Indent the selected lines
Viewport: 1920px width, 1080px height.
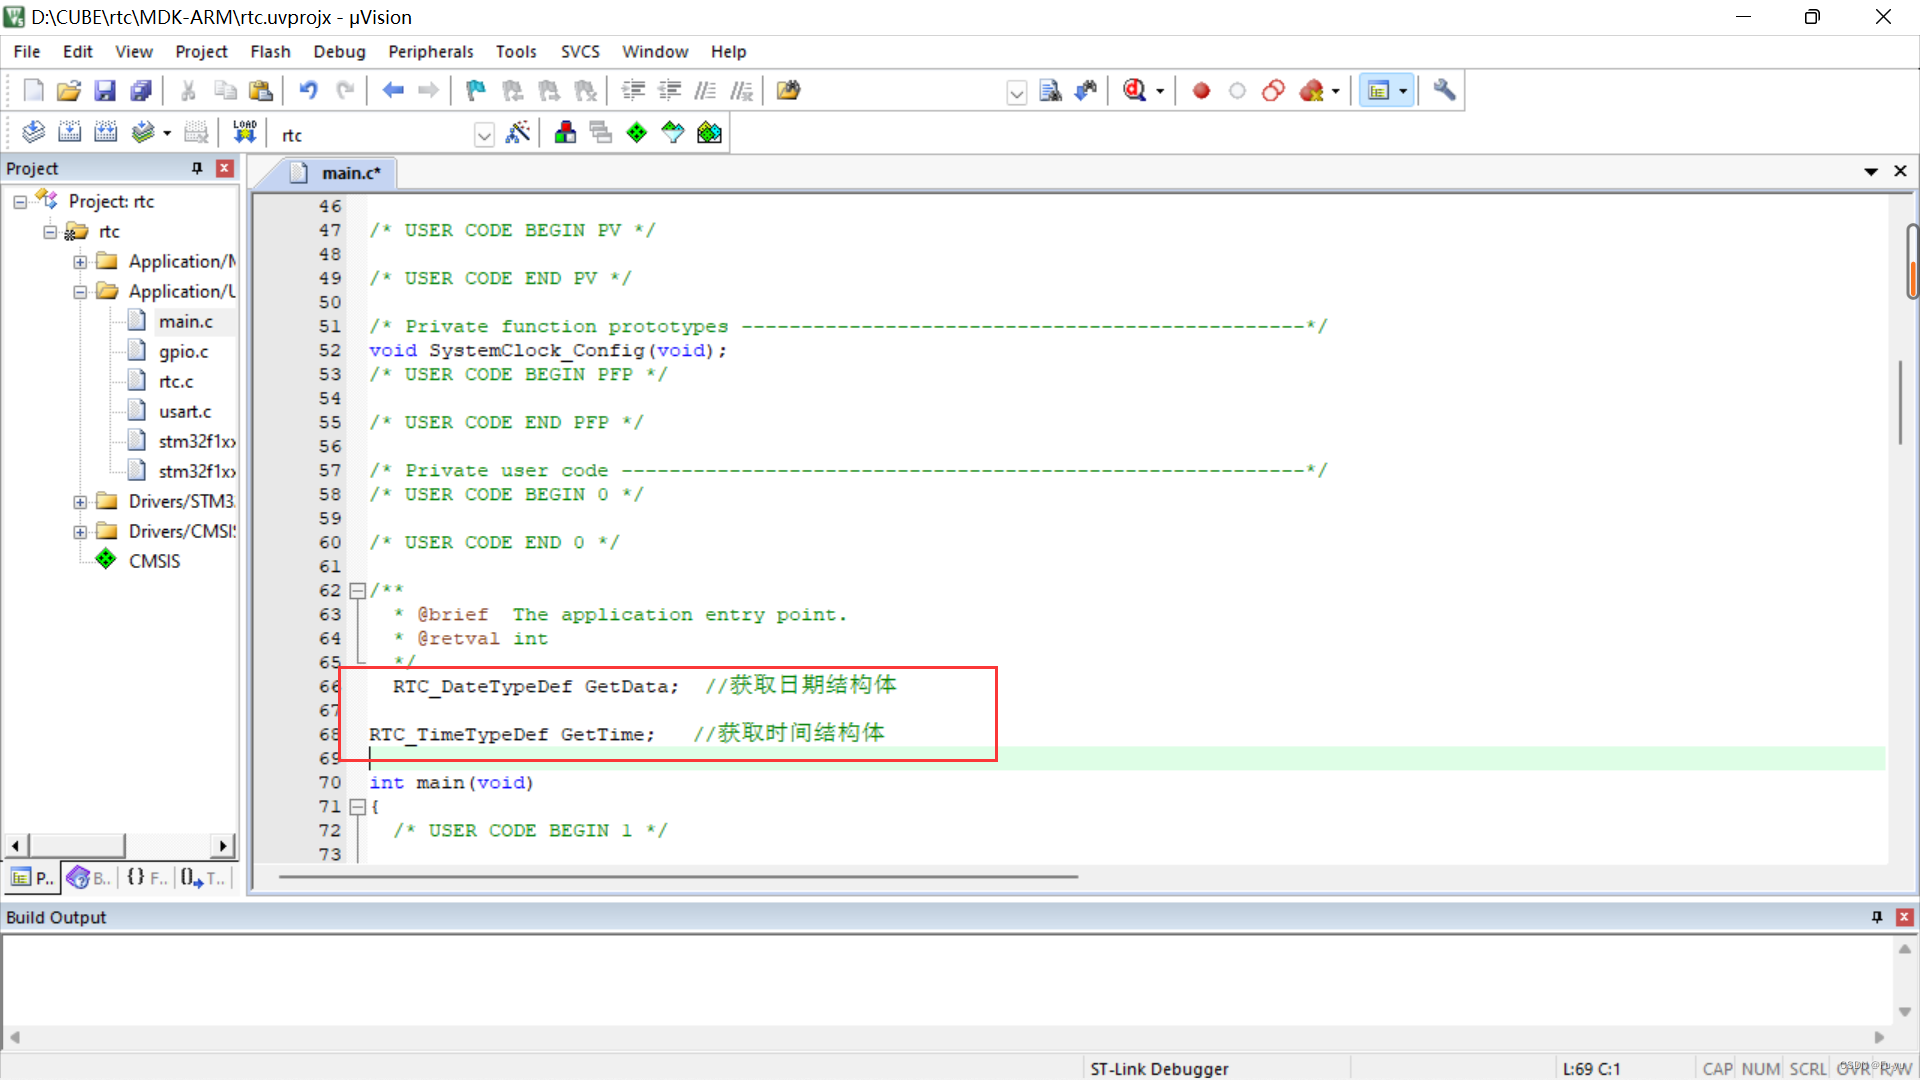pos(633,91)
